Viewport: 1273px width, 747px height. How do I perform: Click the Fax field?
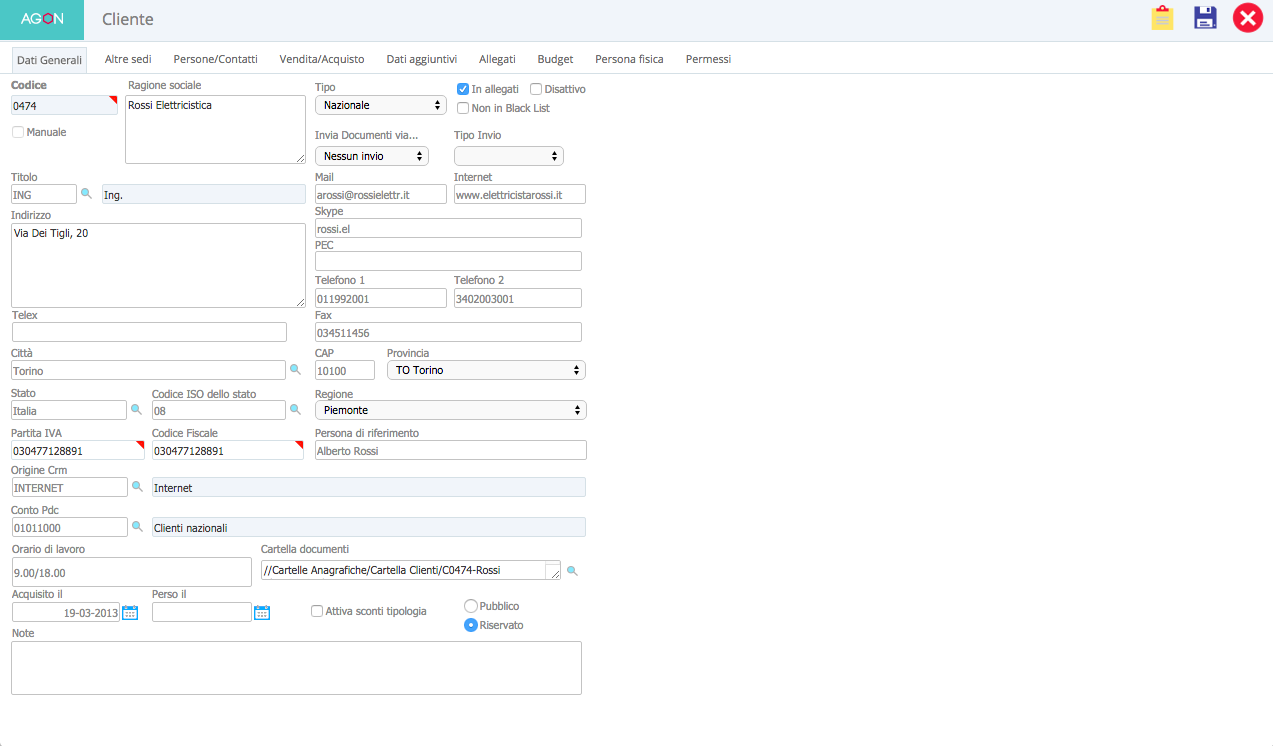point(448,332)
